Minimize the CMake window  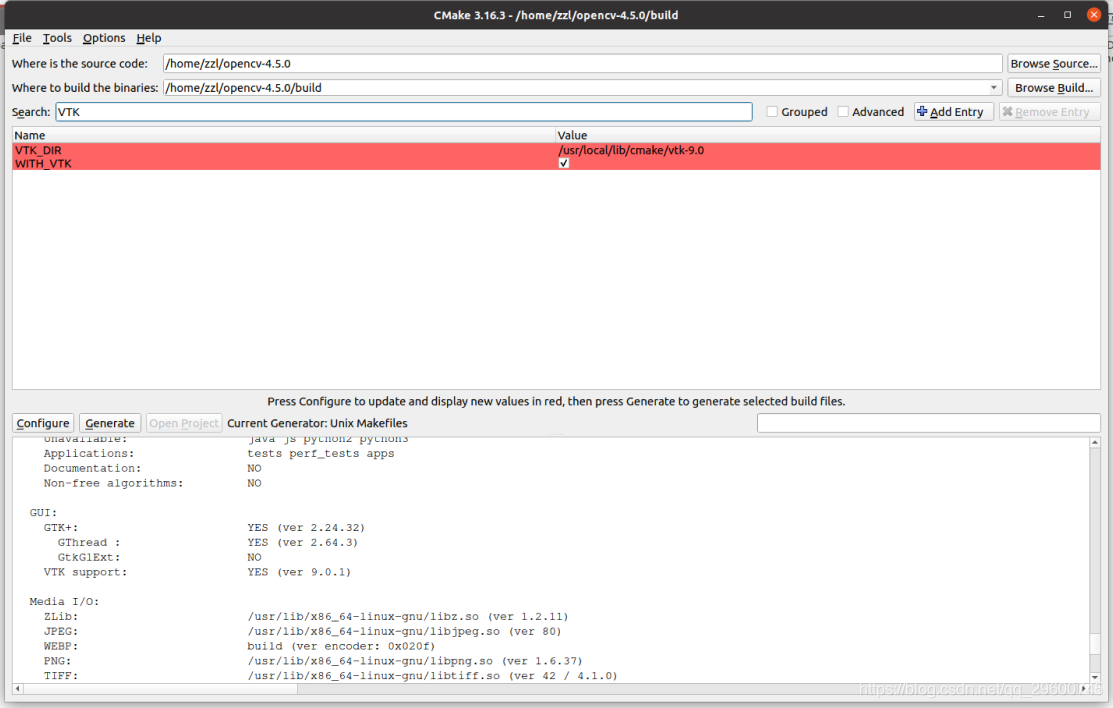pos(1041,15)
